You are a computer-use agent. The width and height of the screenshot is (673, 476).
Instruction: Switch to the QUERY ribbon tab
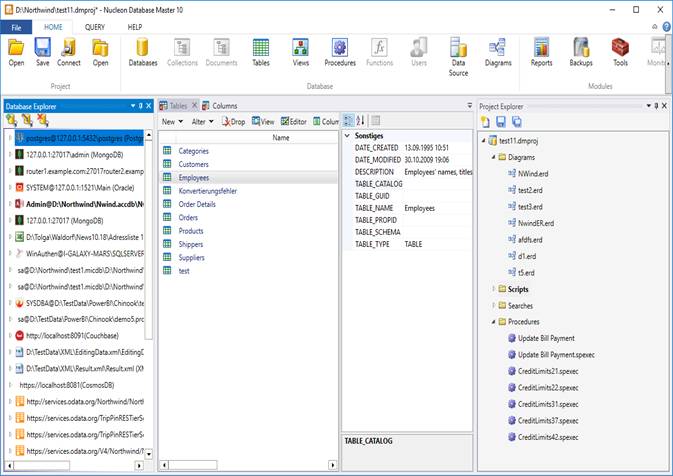coord(95,27)
